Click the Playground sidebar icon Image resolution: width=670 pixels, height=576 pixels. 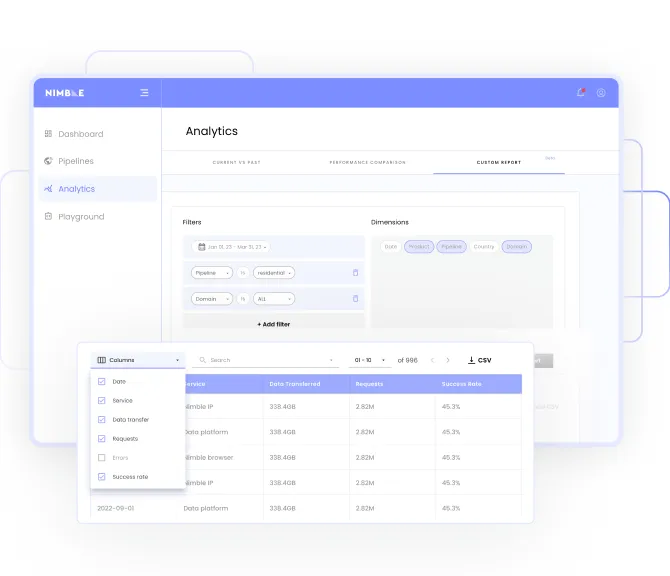click(48, 216)
